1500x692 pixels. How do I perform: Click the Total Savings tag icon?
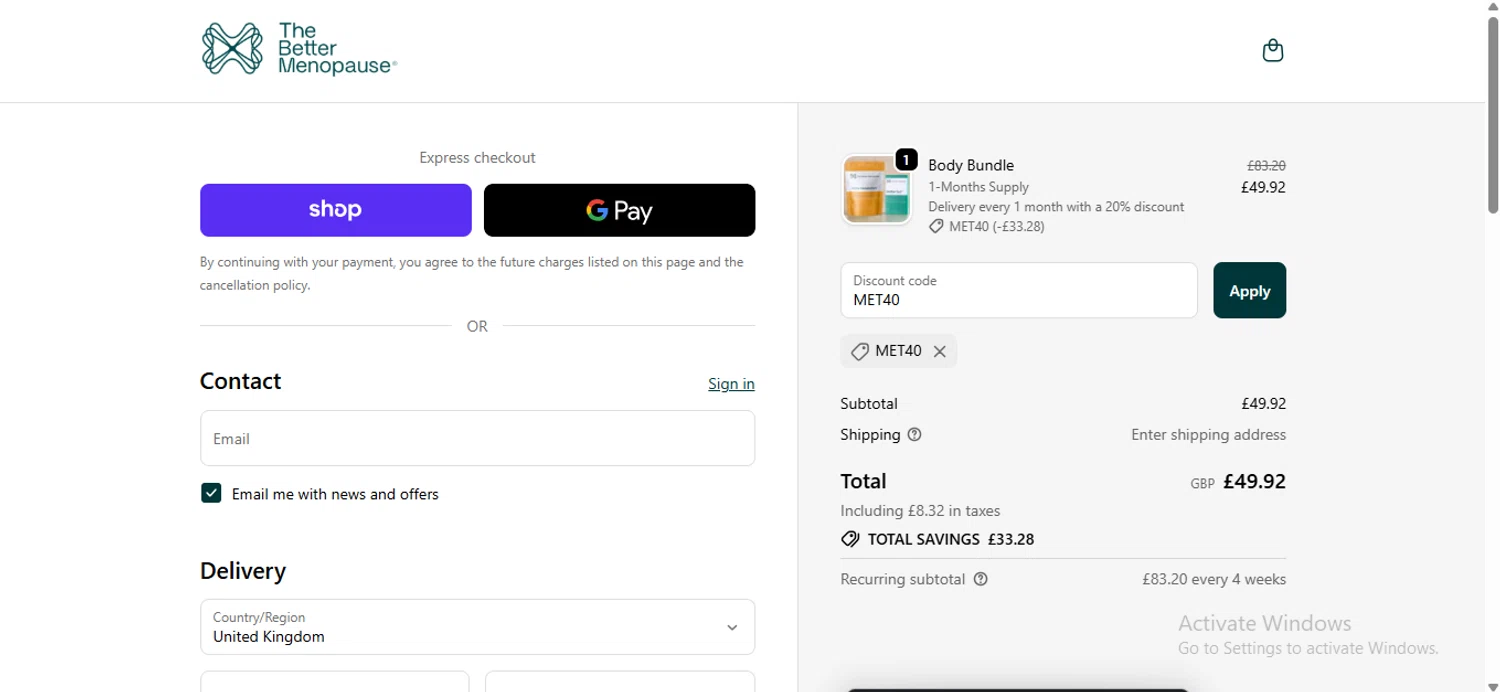pyautogui.click(x=850, y=539)
